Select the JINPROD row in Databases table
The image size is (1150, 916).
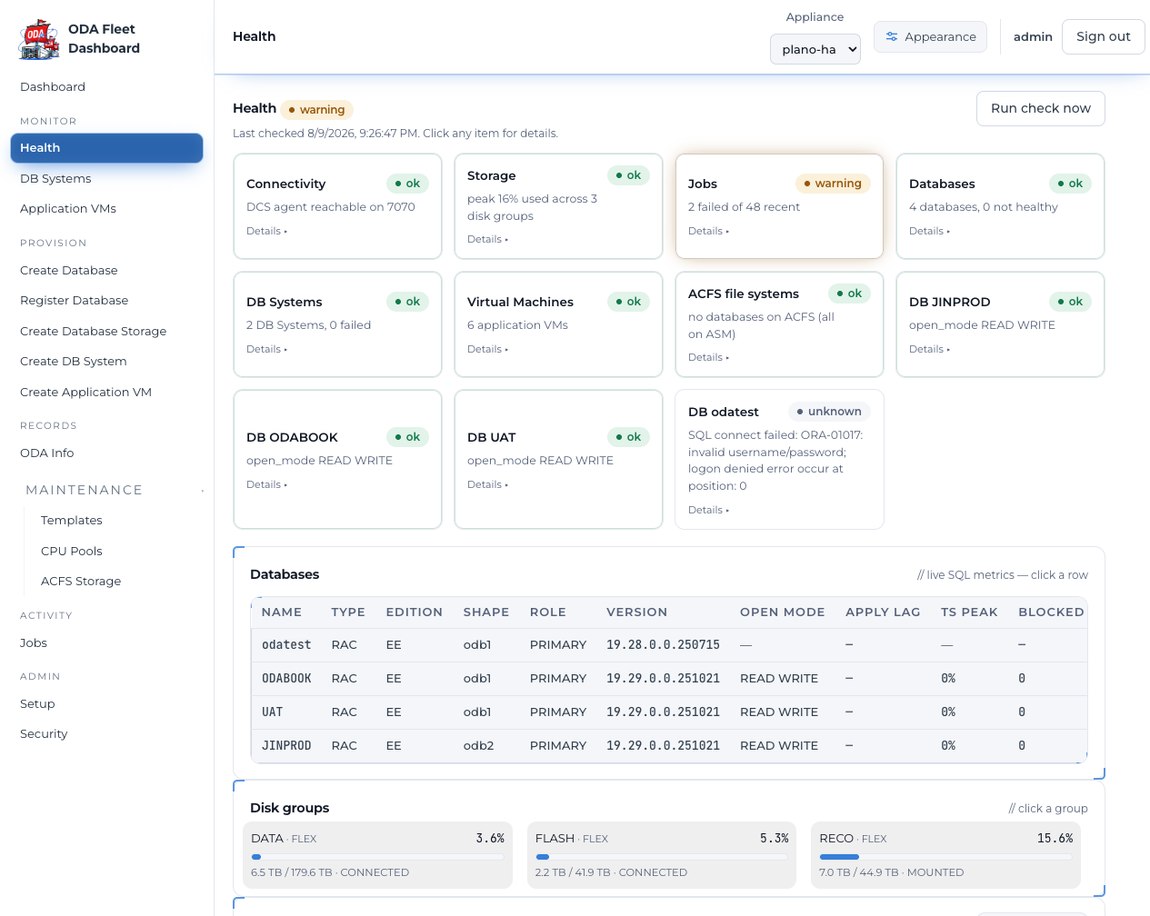click(668, 745)
